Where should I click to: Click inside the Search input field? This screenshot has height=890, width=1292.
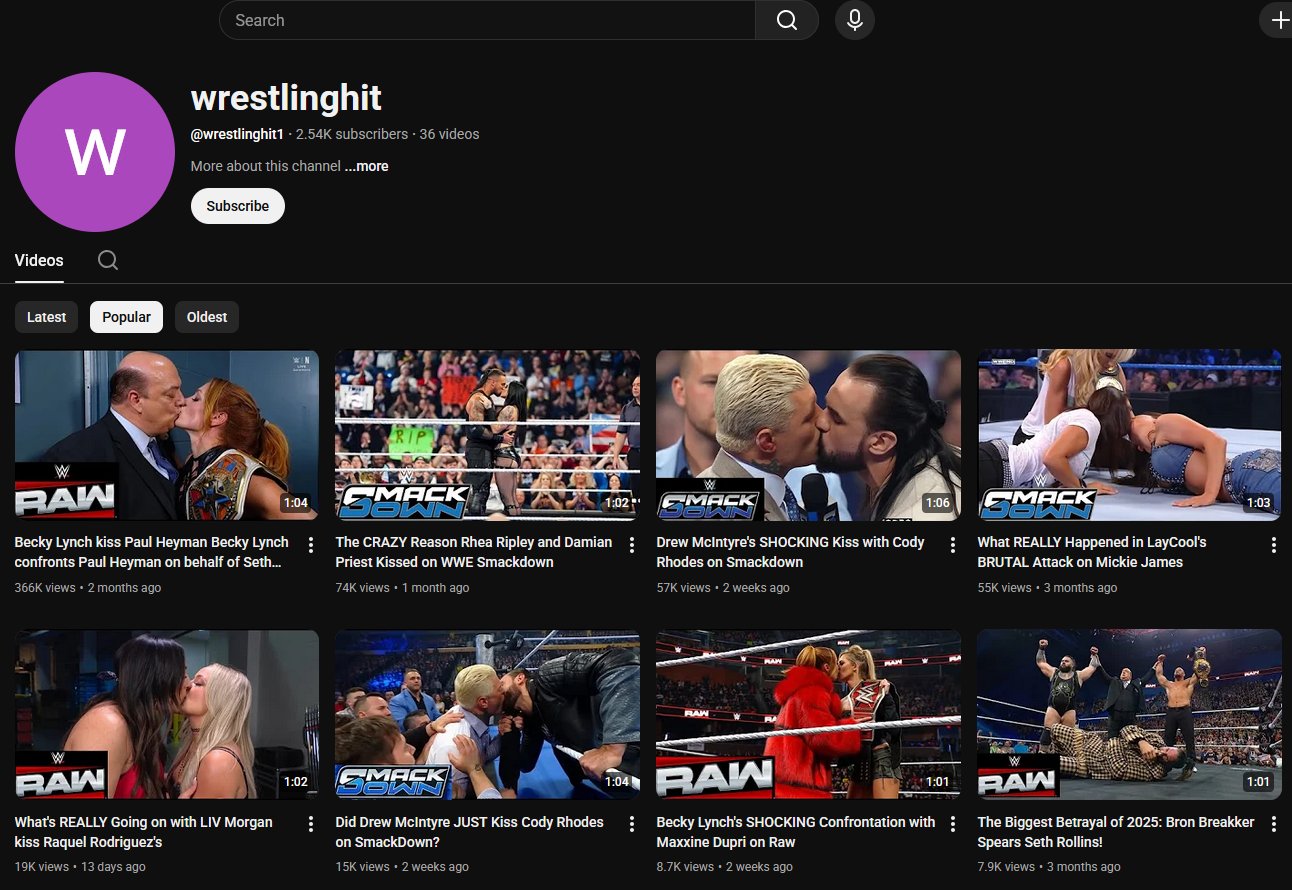point(487,20)
